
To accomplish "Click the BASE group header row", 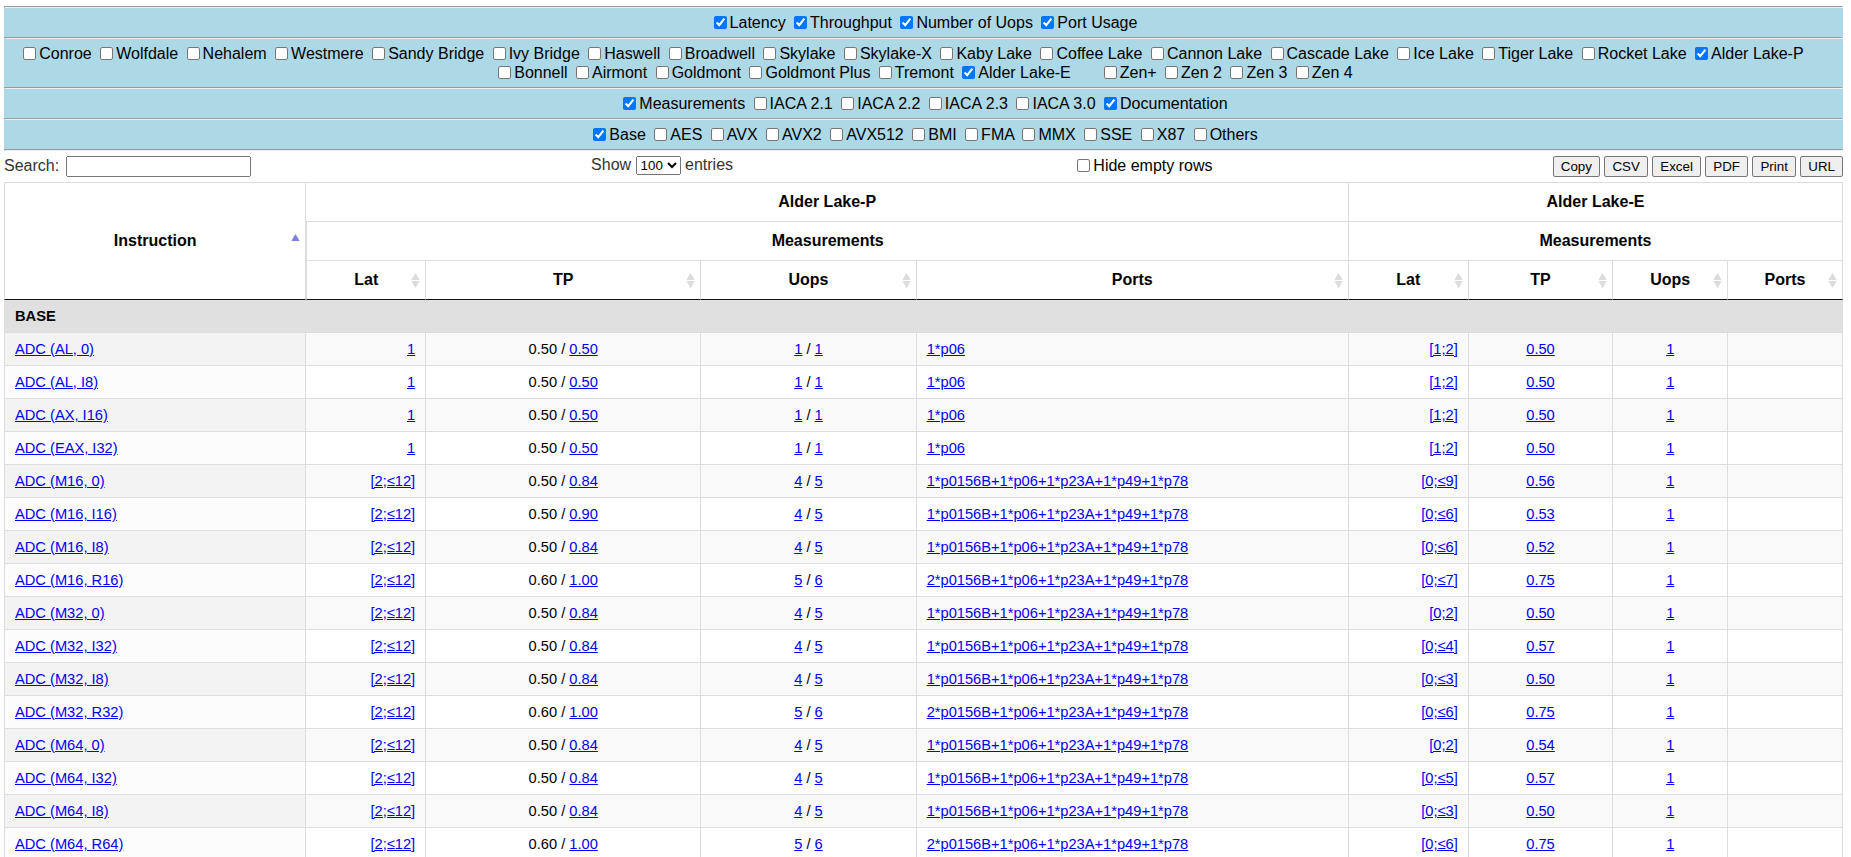I will coord(923,316).
